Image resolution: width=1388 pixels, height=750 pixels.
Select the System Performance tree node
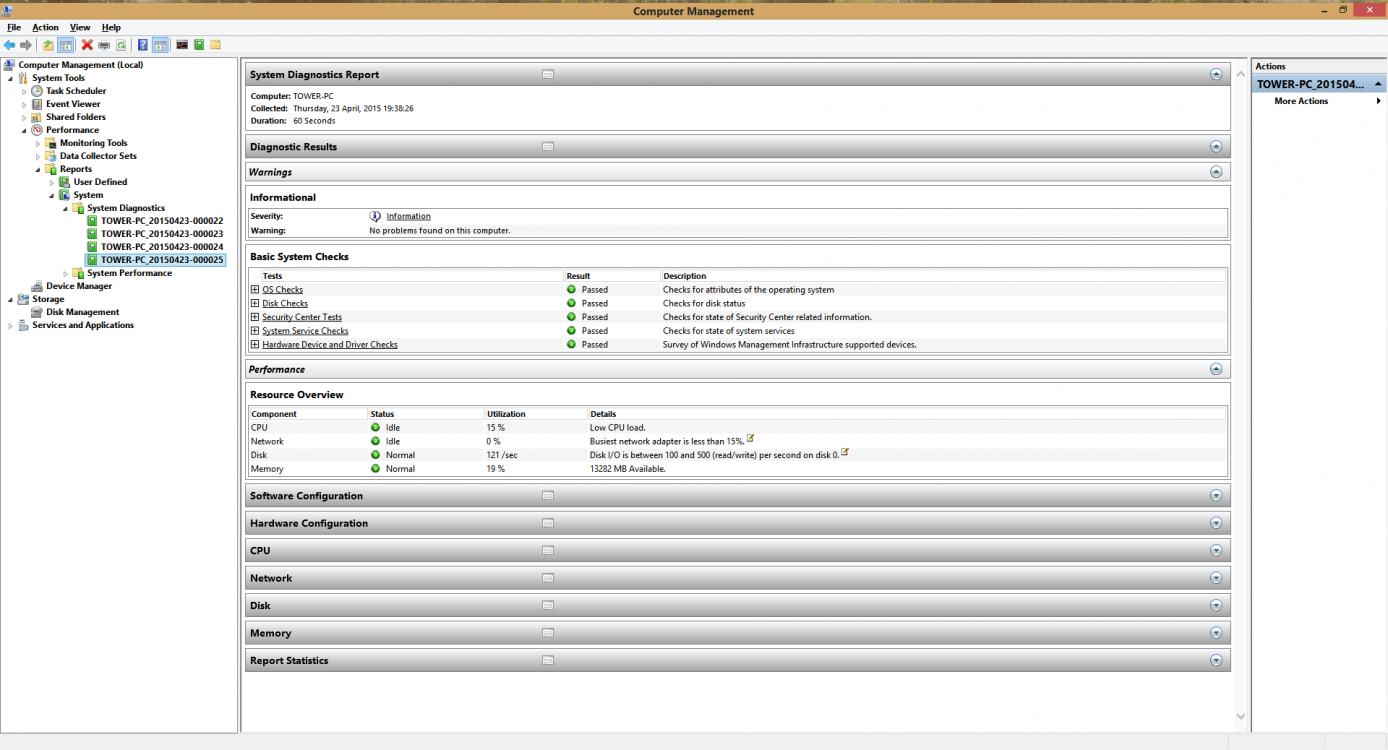(129, 273)
